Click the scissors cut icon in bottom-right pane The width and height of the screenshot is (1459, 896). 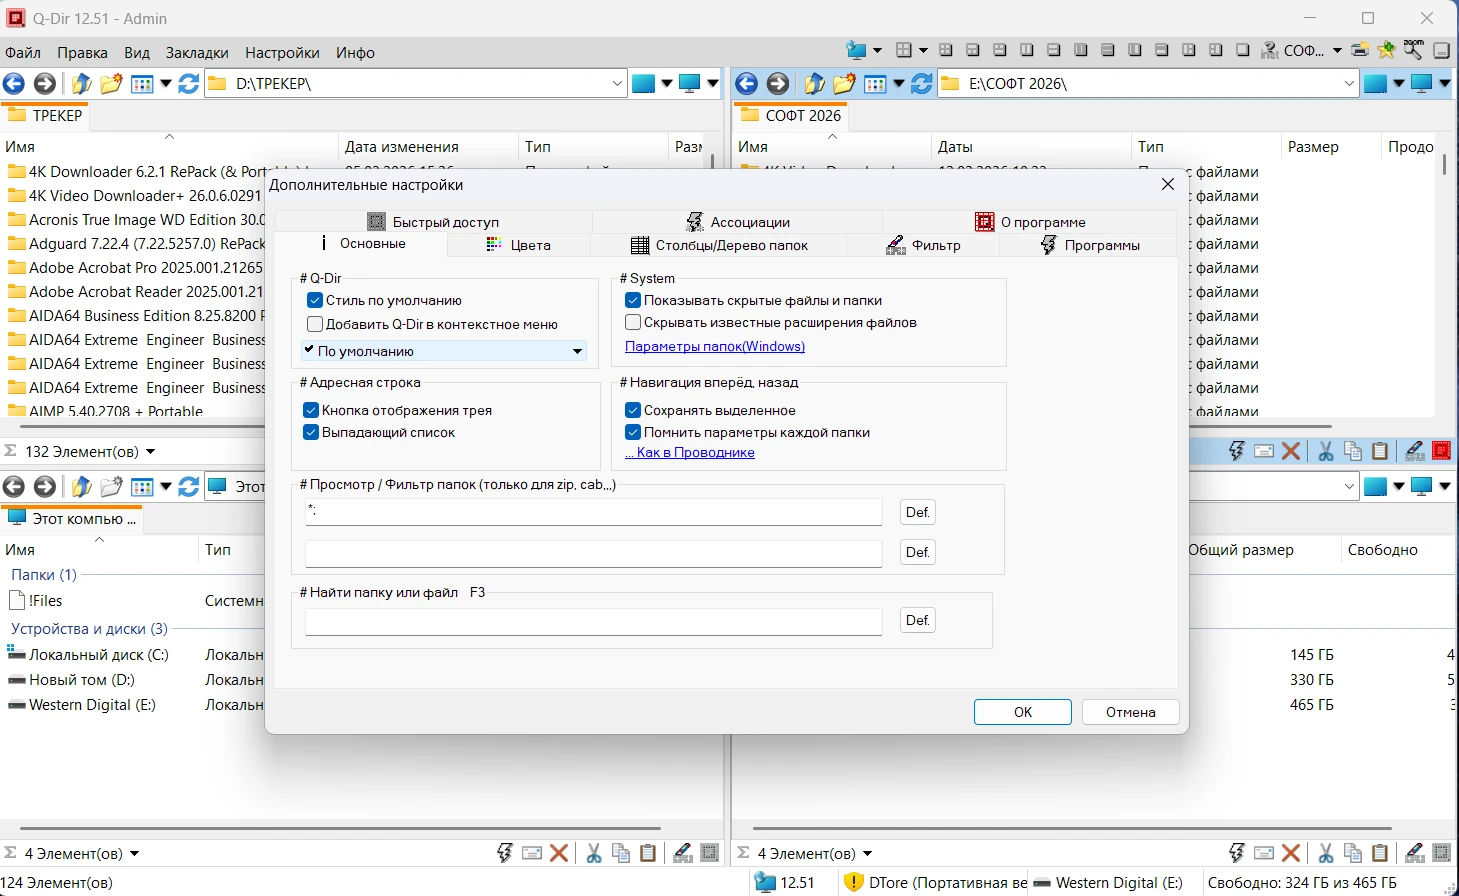coord(1325,853)
